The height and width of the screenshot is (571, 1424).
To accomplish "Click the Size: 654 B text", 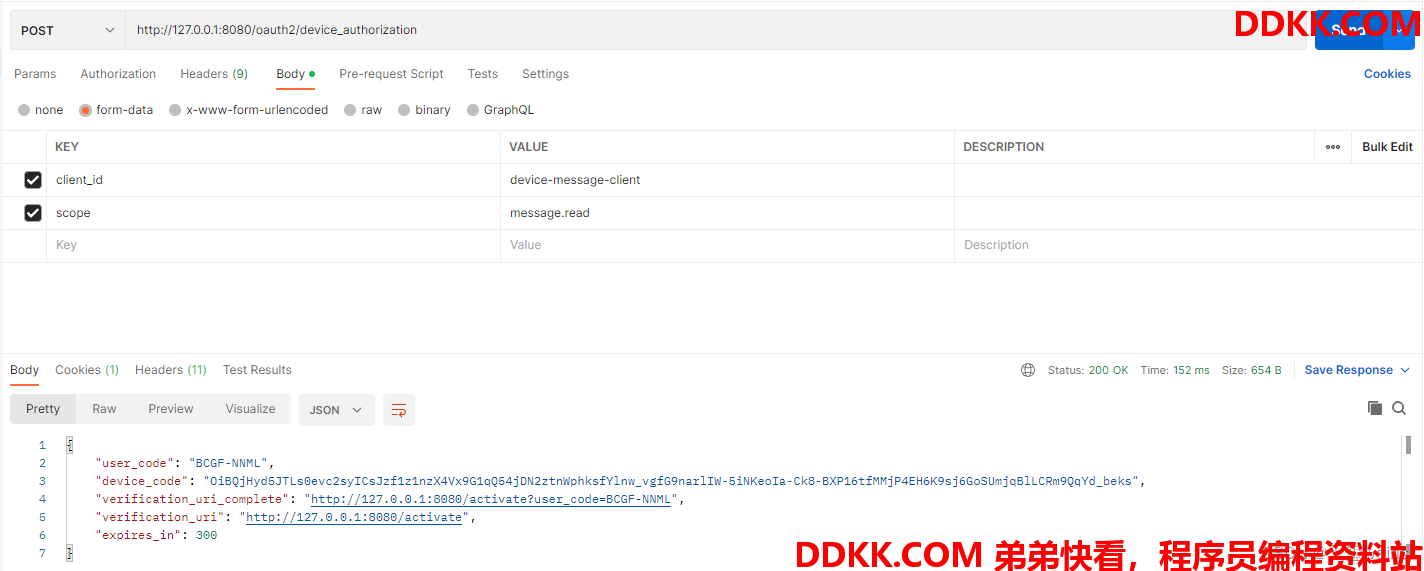I will tap(1252, 370).
